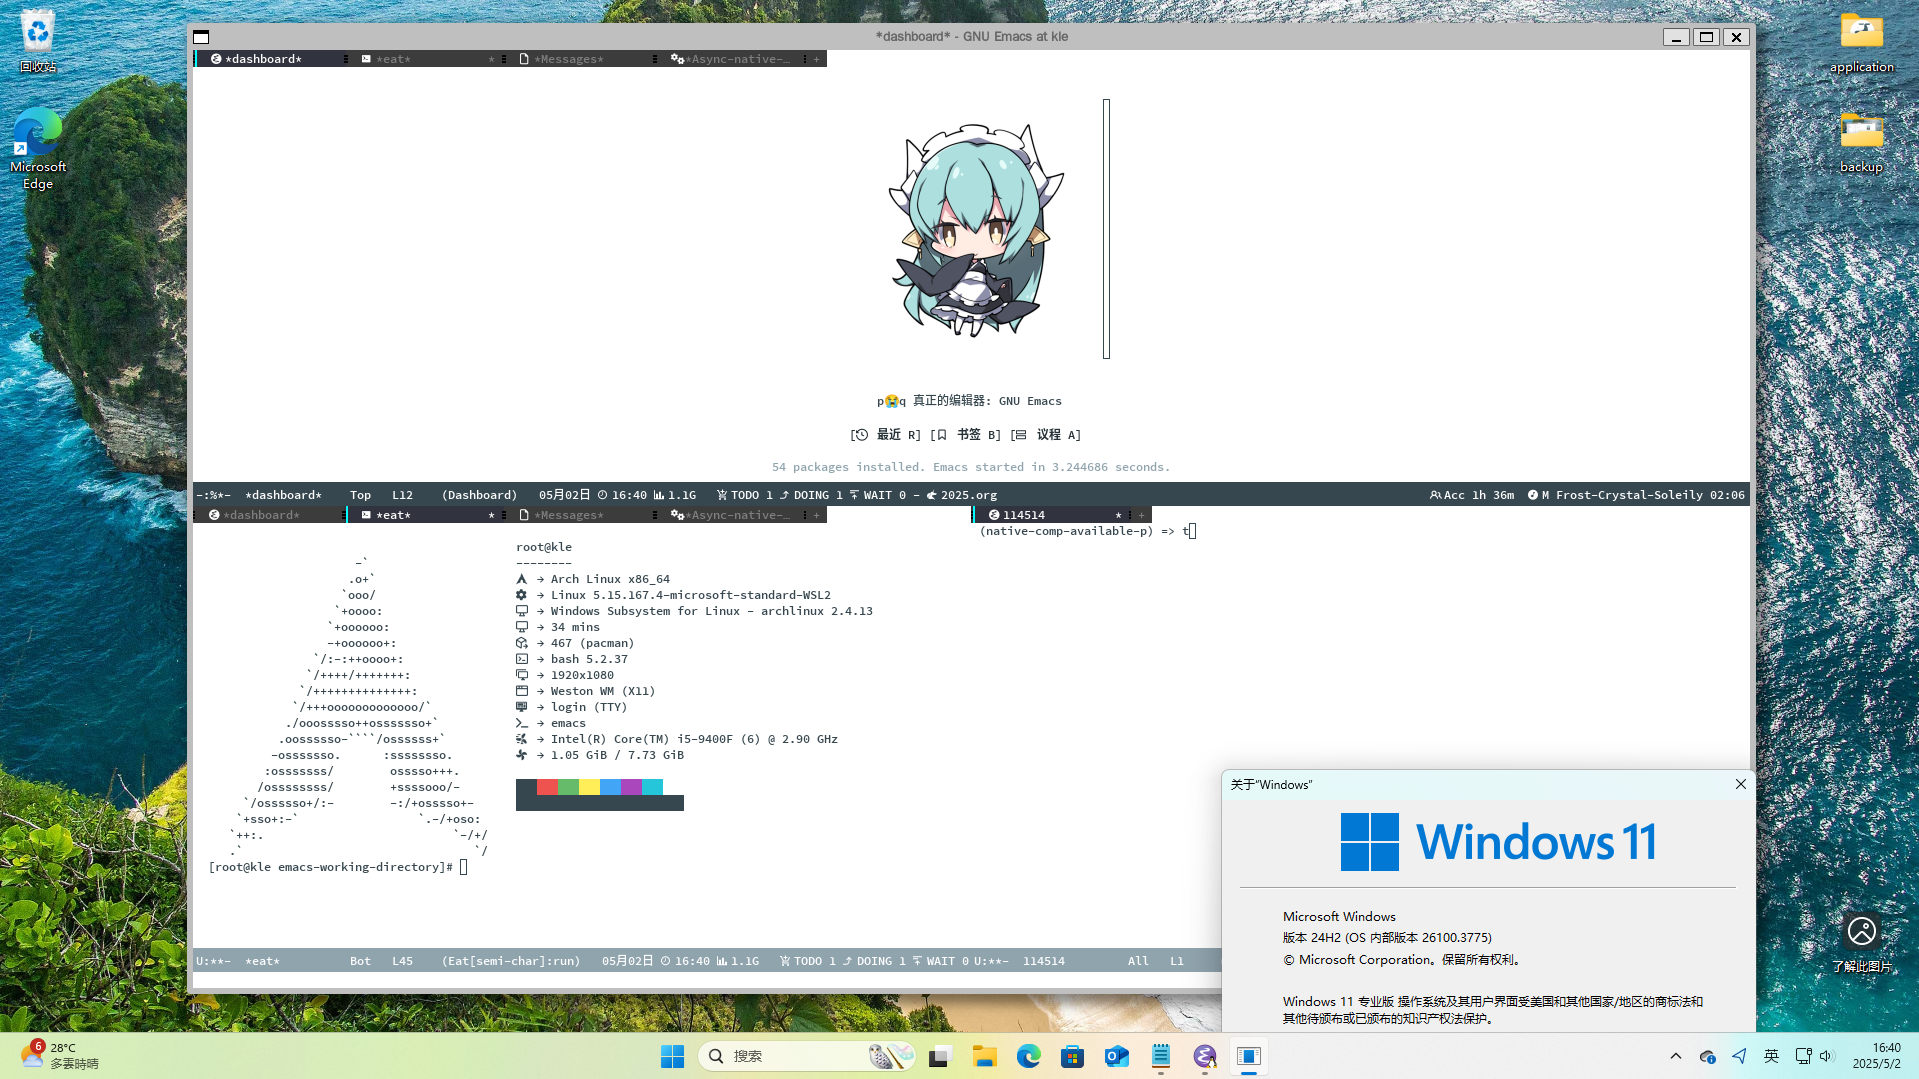Click the bookmark icon beside 书签
This screenshot has width=1919, height=1079.
(941, 435)
